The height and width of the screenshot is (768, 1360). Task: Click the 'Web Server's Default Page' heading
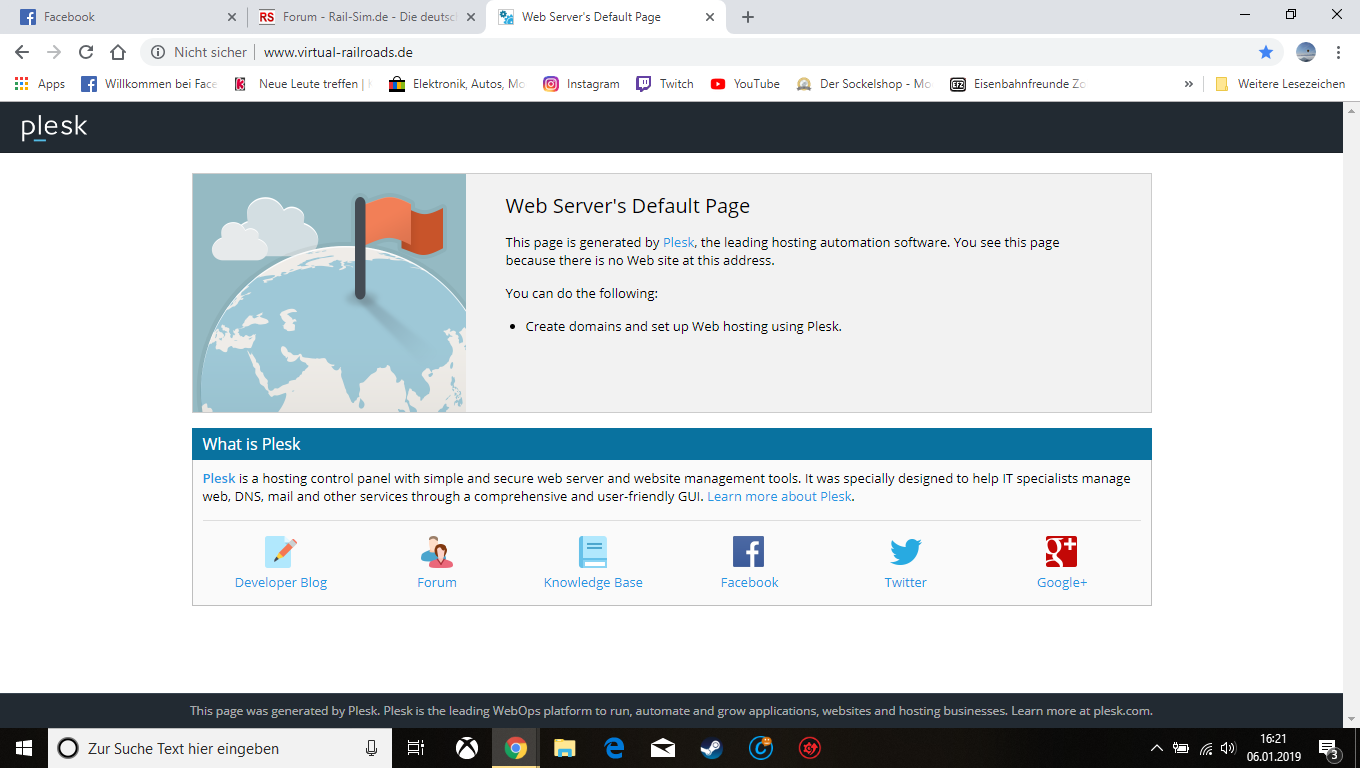pyautogui.click(x=628, y=206)
